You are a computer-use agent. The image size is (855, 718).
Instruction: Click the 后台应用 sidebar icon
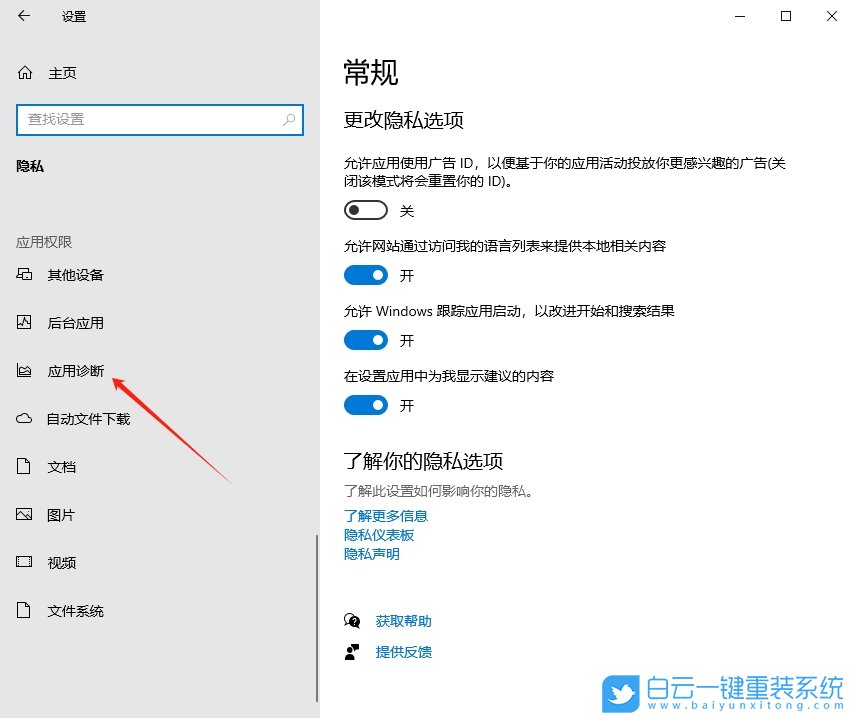tap(22, 322)
